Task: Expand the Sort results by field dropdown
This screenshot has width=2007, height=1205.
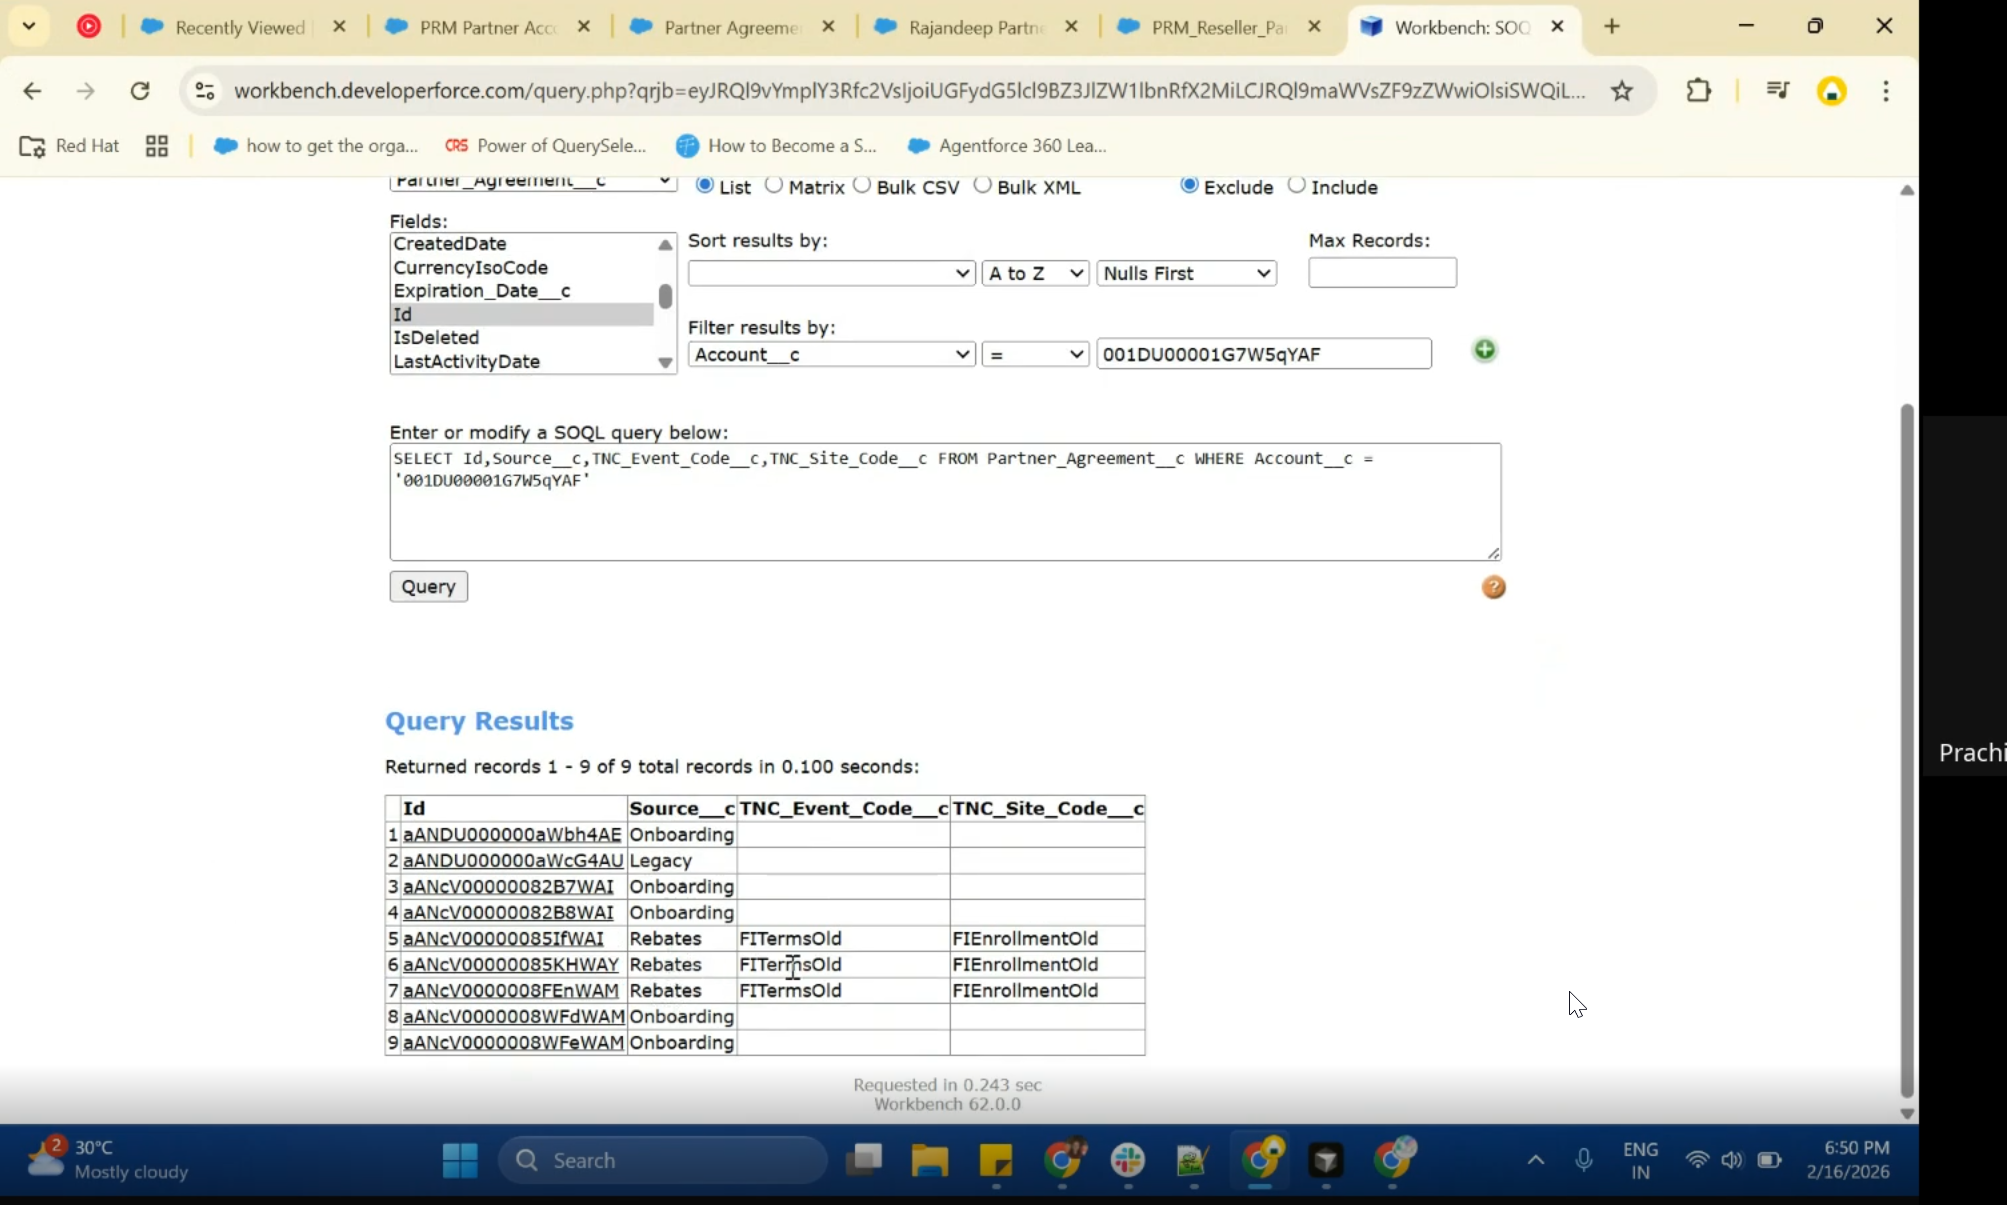Action: pyautogui.click(x=831, y=273)
